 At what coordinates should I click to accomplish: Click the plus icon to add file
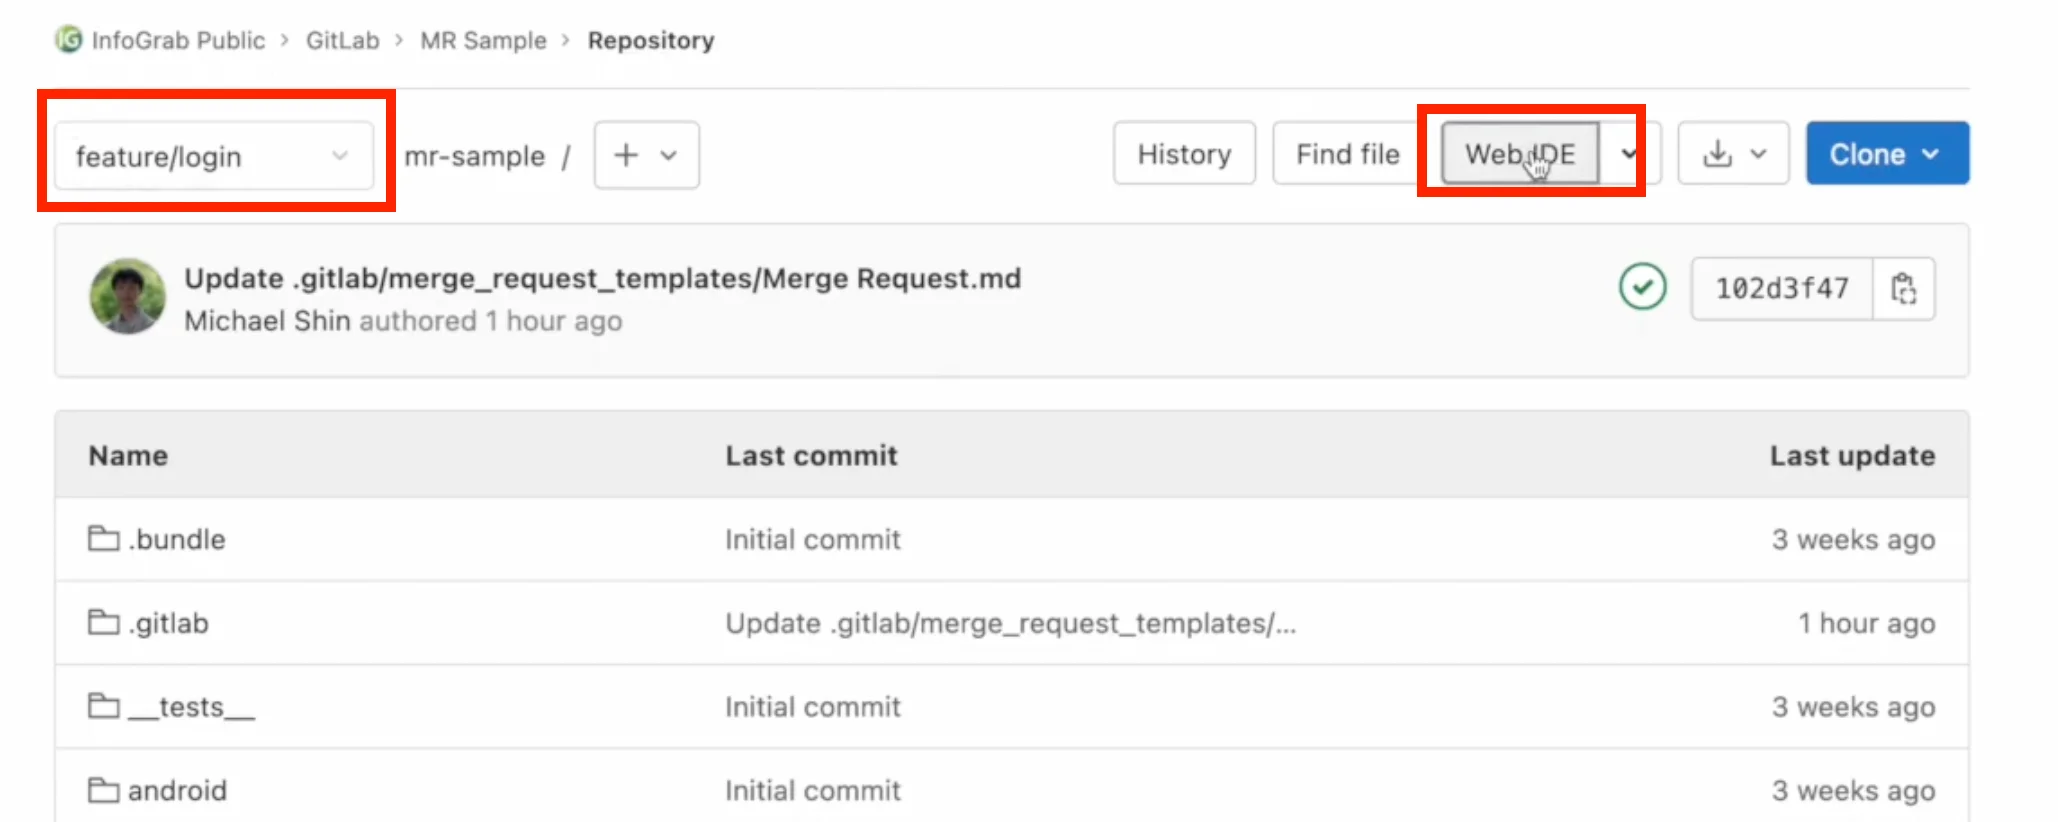tap(626, 155)
